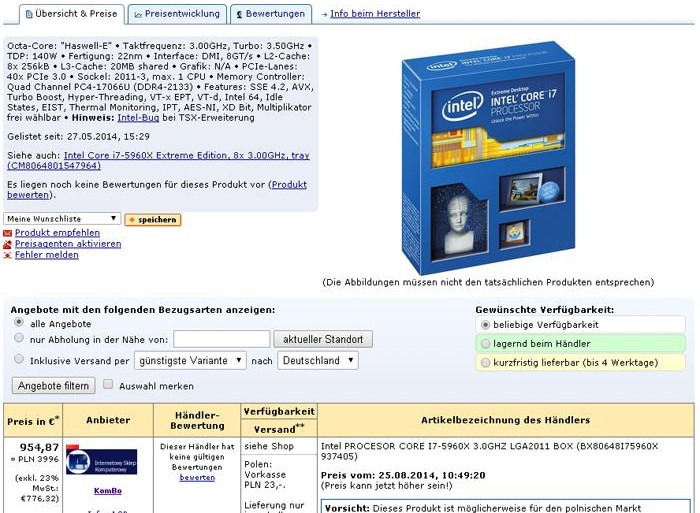
Task: Click the Produkt bewerten link
Action: click(x=157, y=190)
